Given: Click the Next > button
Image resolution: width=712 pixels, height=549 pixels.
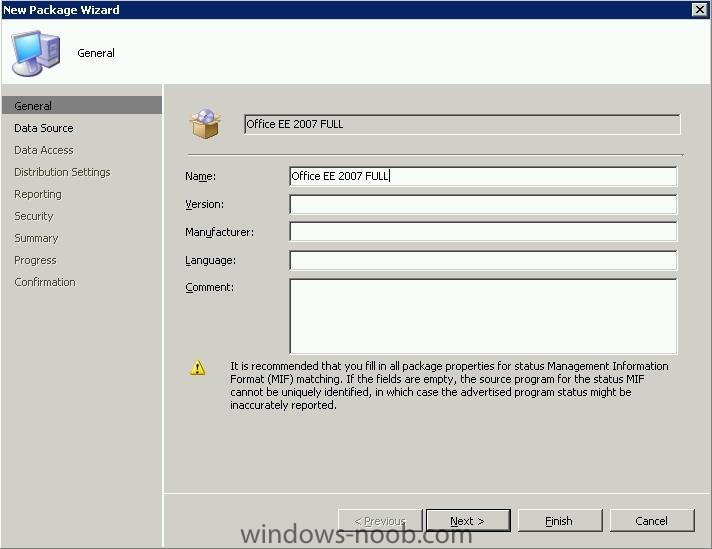Looking at the screenshot, I should [x=468, y=520].
